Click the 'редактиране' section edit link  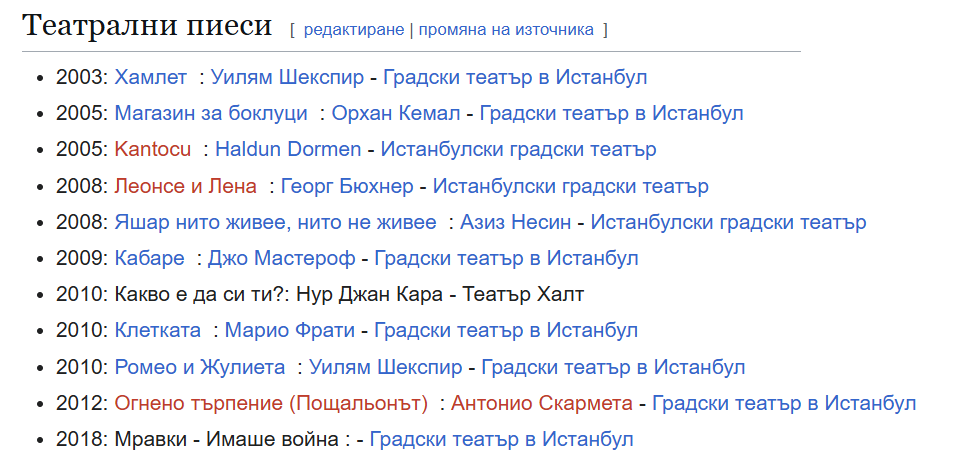[354, 29]
